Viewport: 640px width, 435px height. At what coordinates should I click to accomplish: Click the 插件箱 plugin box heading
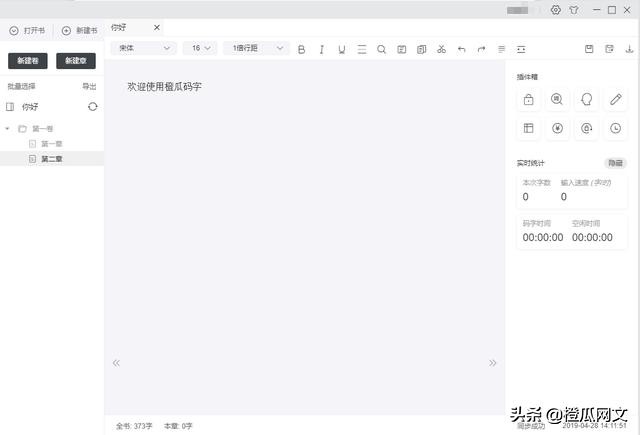[x=527, y=77]
